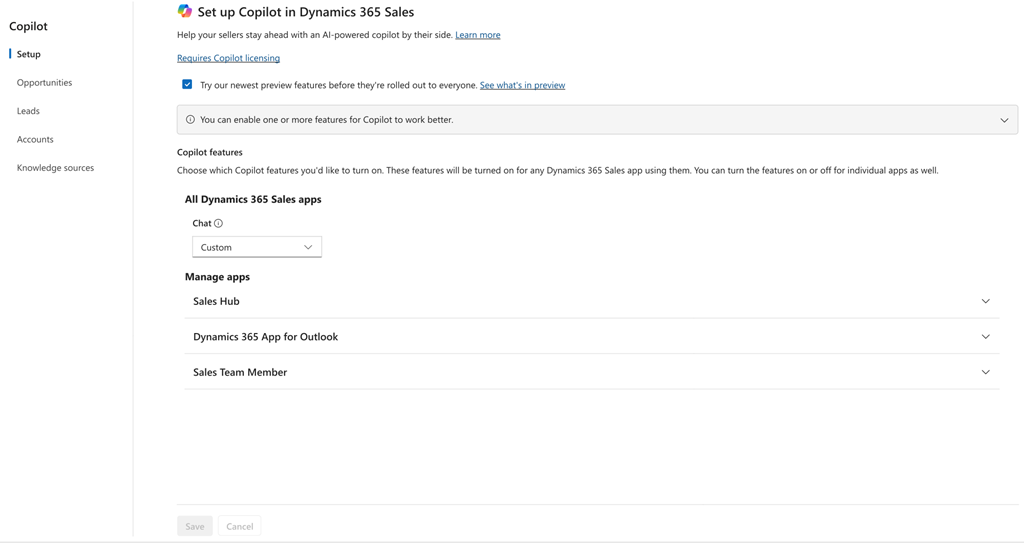Follow the Learn more link
Screen dimensions: 1024x543
pyautogui.click(x=477, y=35)
